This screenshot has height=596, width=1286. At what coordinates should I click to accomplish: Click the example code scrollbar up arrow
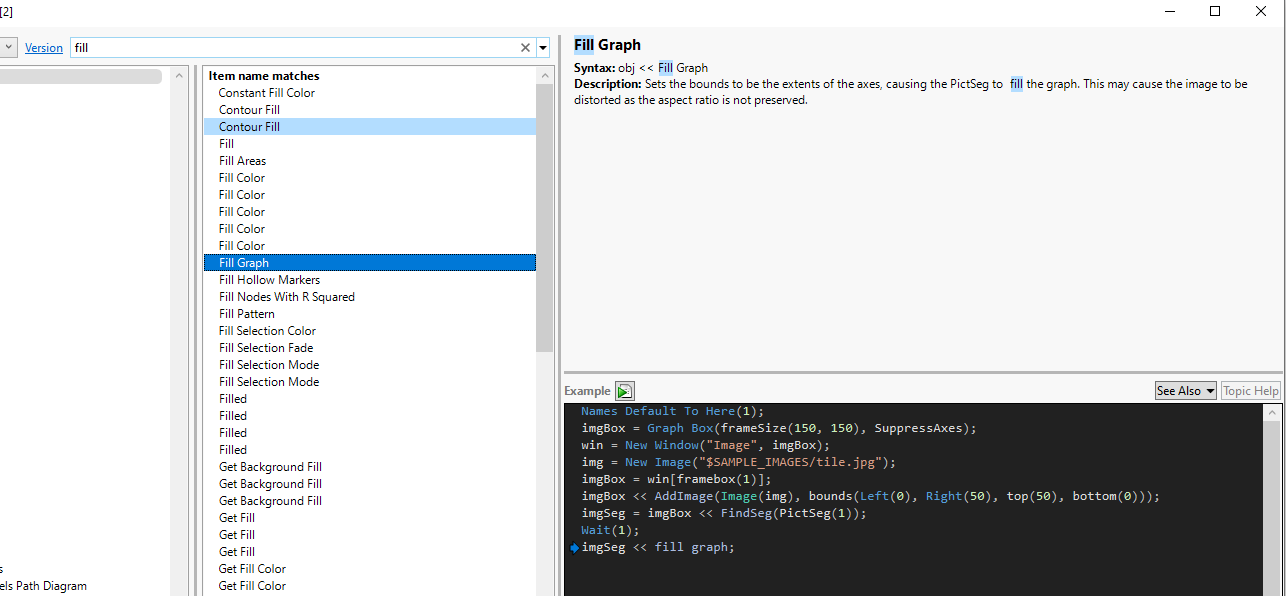[x=1272, y=412]
